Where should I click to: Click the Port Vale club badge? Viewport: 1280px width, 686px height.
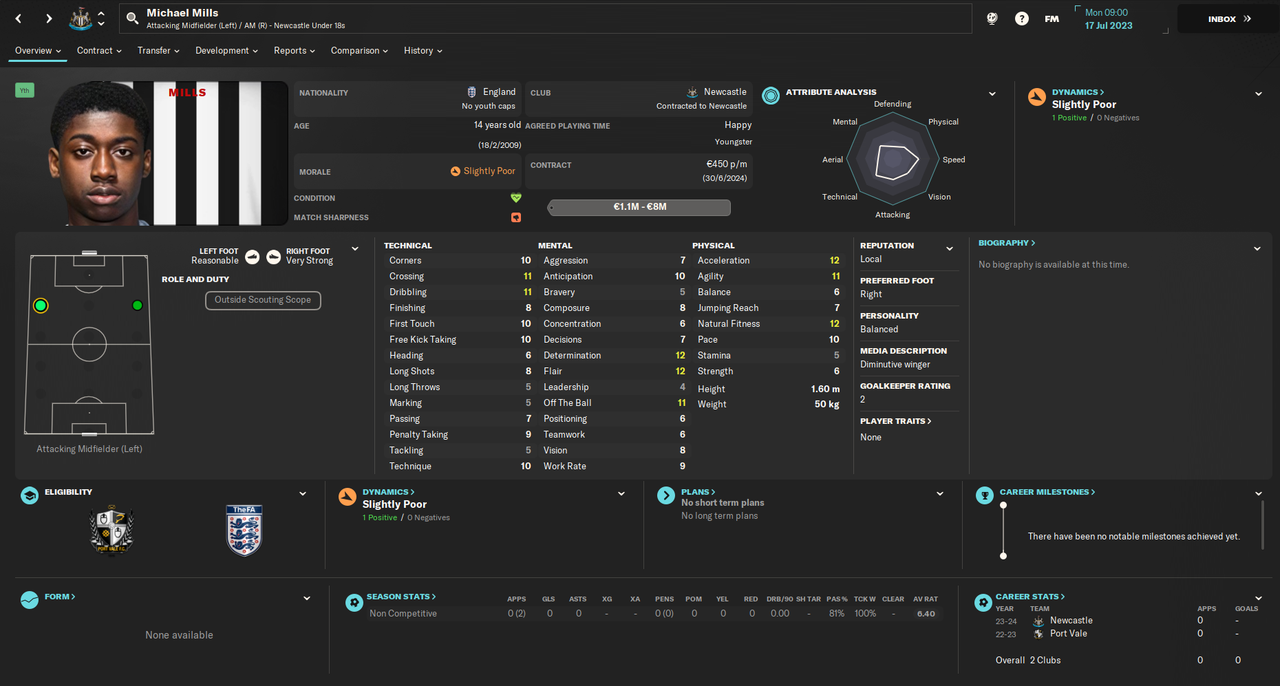111,530
